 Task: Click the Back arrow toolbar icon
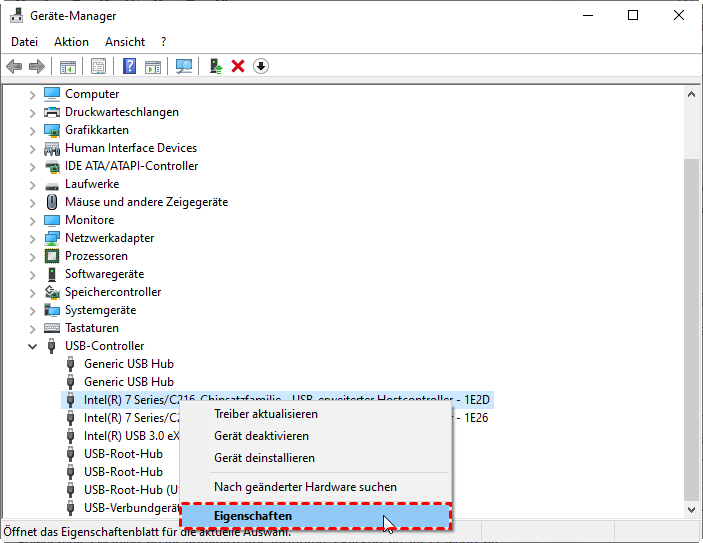pos(14,67)
